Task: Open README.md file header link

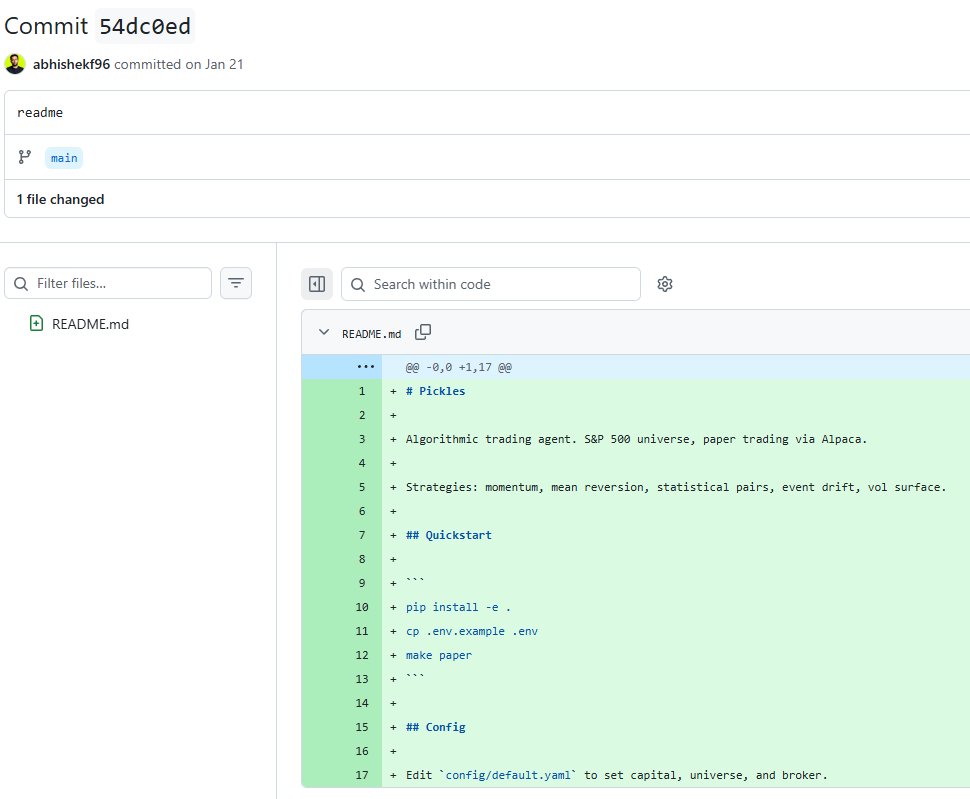Action: tap(371, 334)
